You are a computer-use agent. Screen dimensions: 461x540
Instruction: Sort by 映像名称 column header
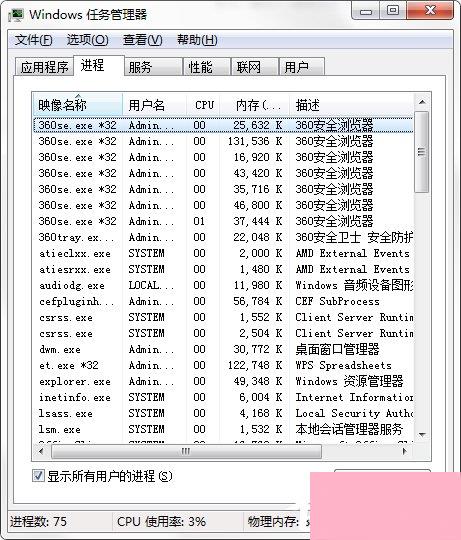pyautogui.click(x=78, y=105)
